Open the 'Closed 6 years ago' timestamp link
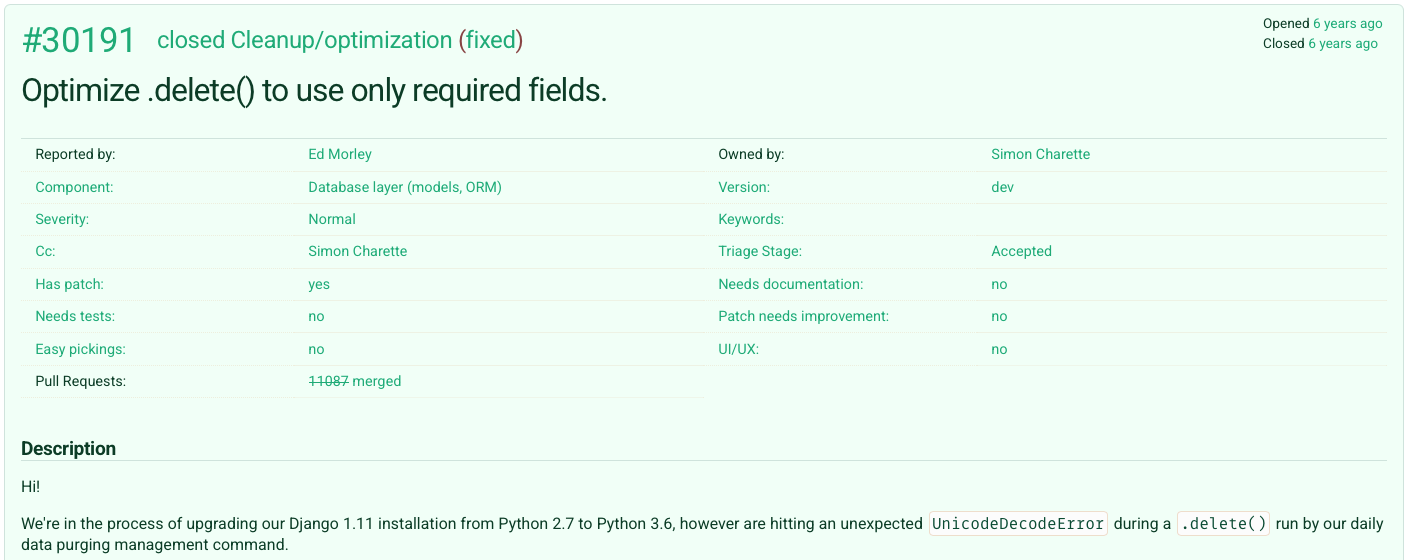 [x=1342, y=43]
